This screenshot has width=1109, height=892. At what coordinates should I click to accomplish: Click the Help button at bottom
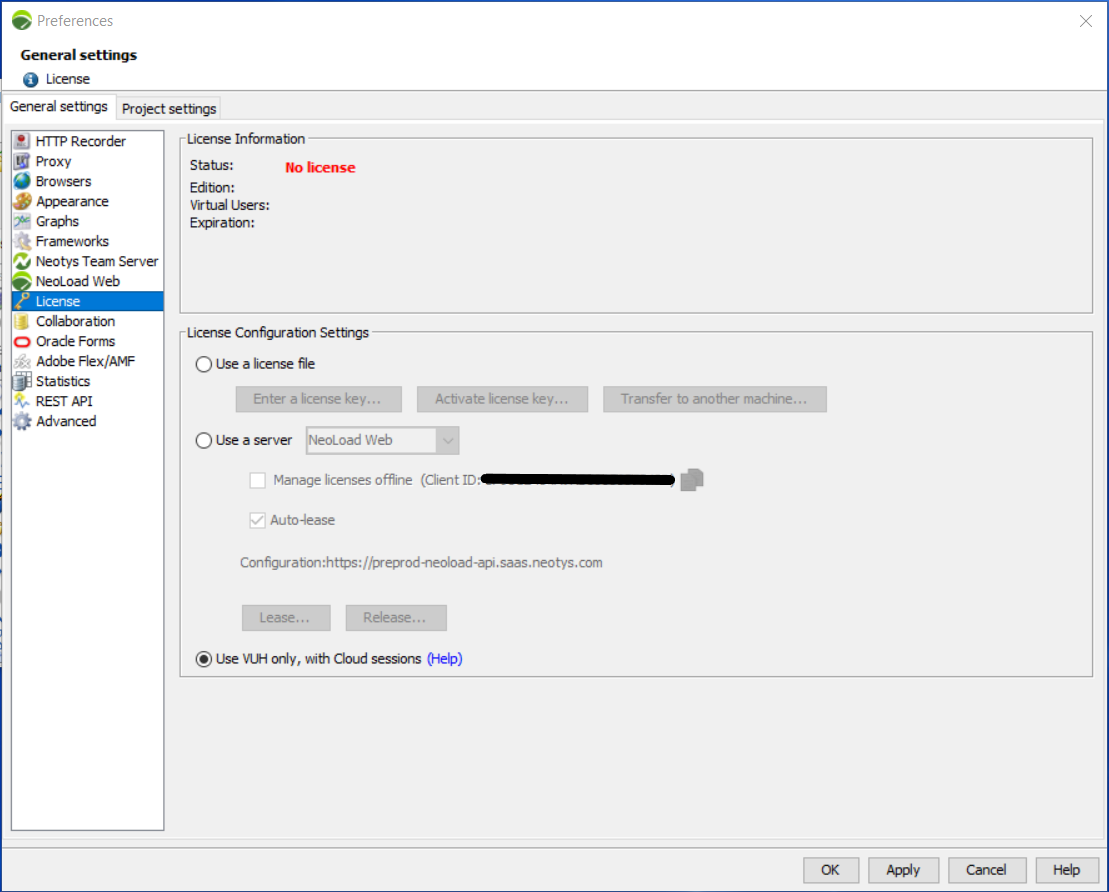click(1067, 870)
